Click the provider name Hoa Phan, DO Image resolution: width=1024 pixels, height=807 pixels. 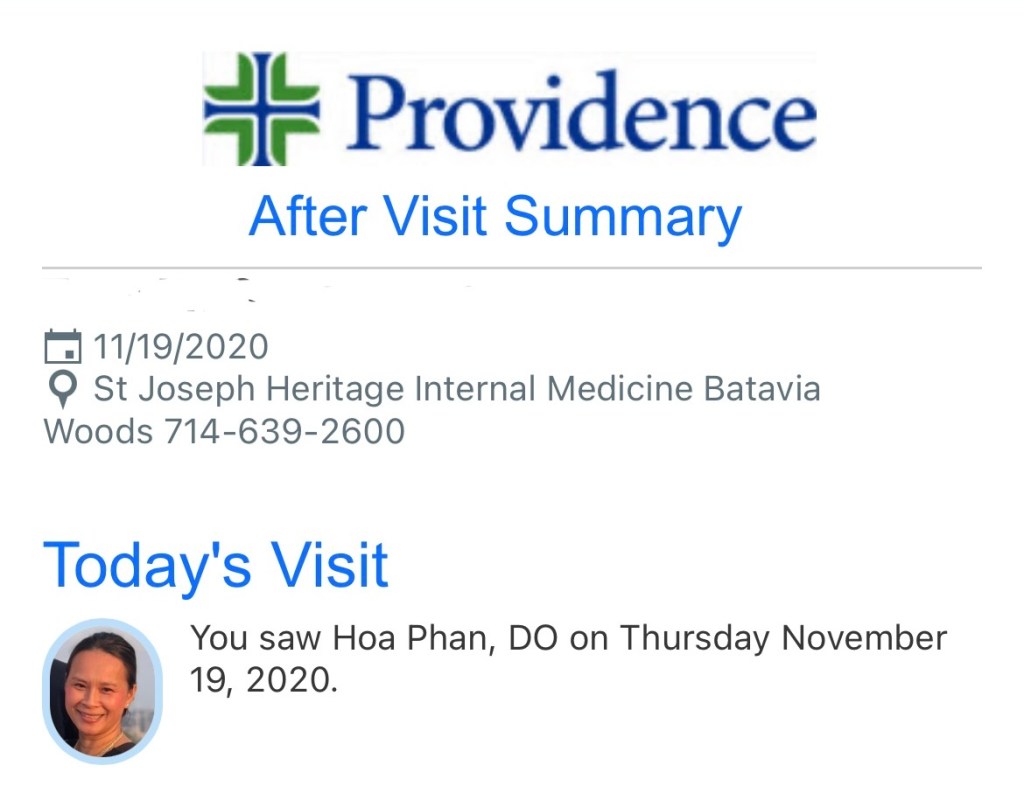point(427,638)
